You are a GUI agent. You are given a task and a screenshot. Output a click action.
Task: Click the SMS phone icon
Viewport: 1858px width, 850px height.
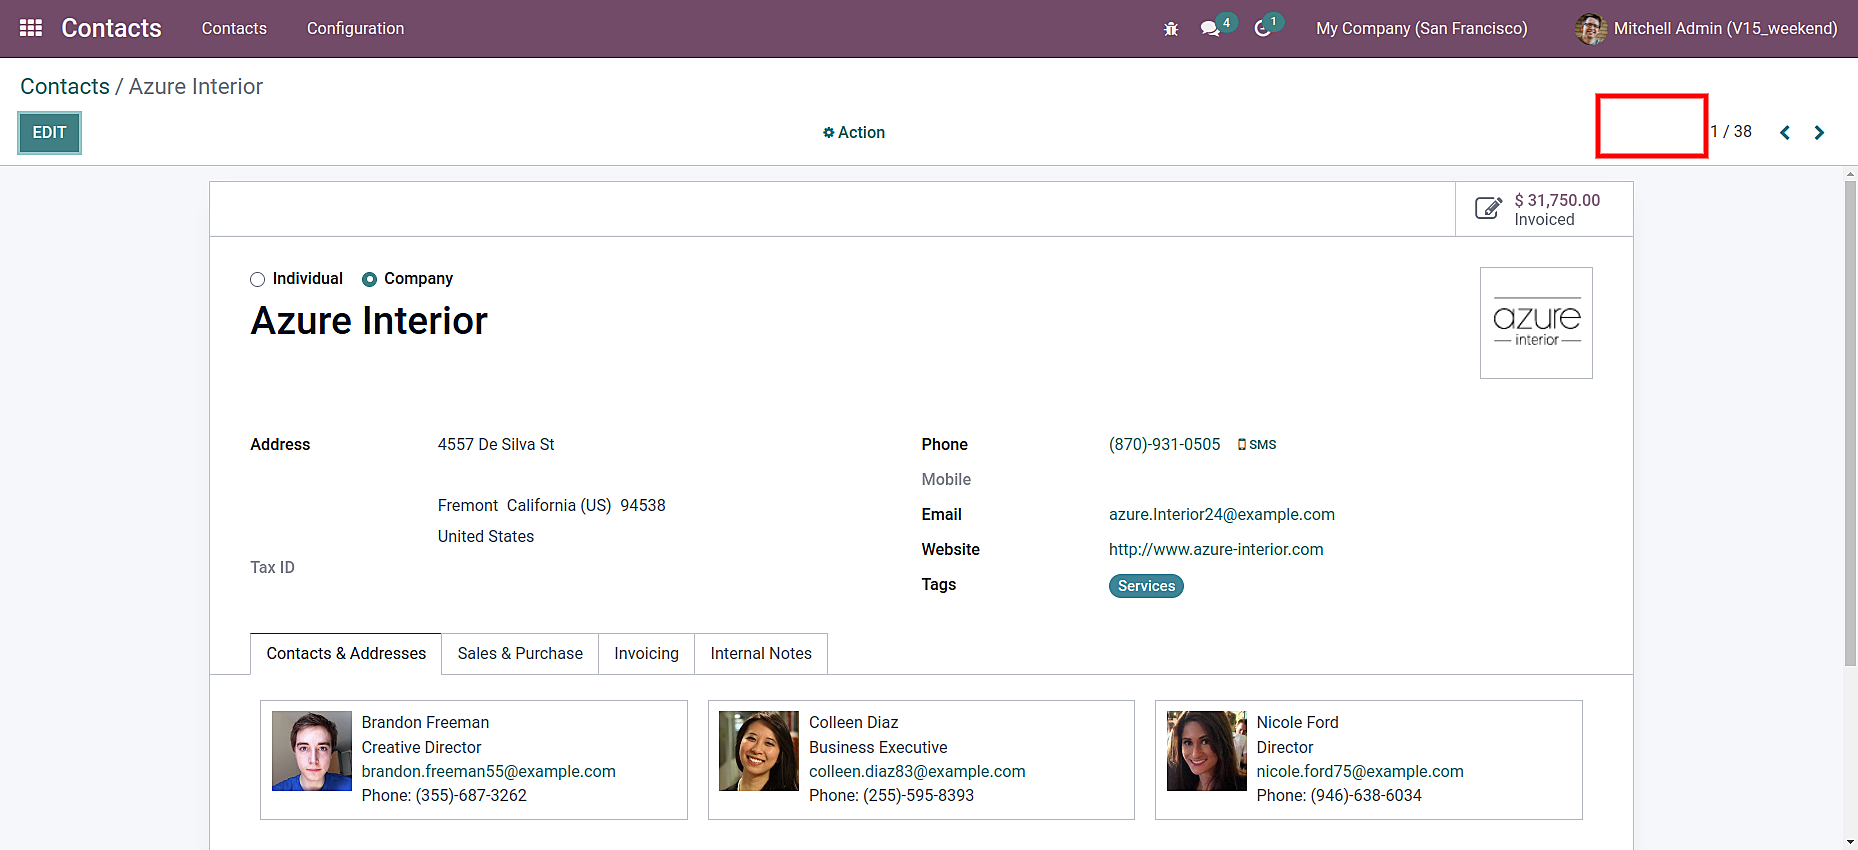(1242, 445)
